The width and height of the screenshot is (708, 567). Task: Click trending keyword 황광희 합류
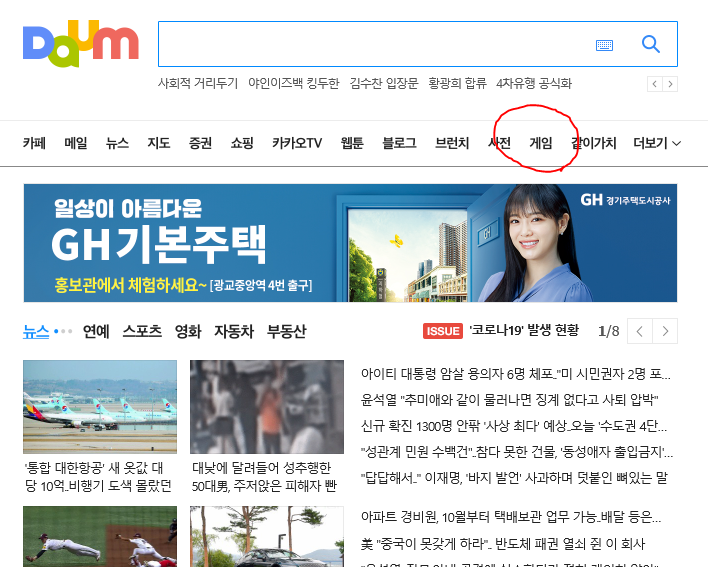point(457,84)
